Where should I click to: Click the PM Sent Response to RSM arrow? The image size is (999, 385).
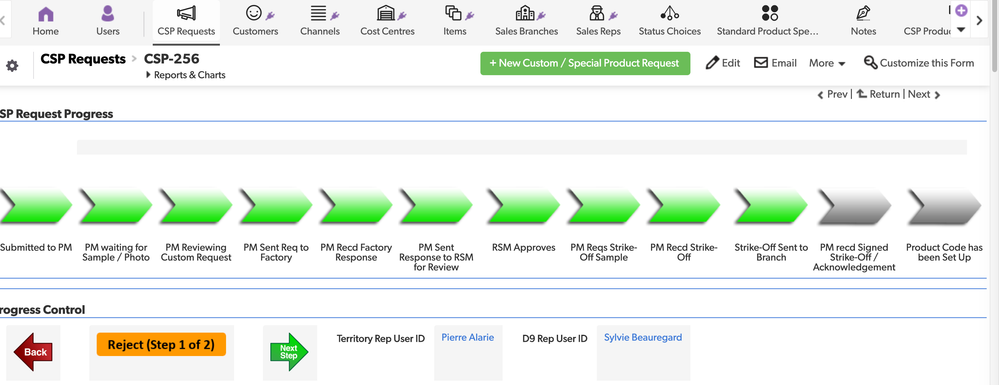(436, 207)
